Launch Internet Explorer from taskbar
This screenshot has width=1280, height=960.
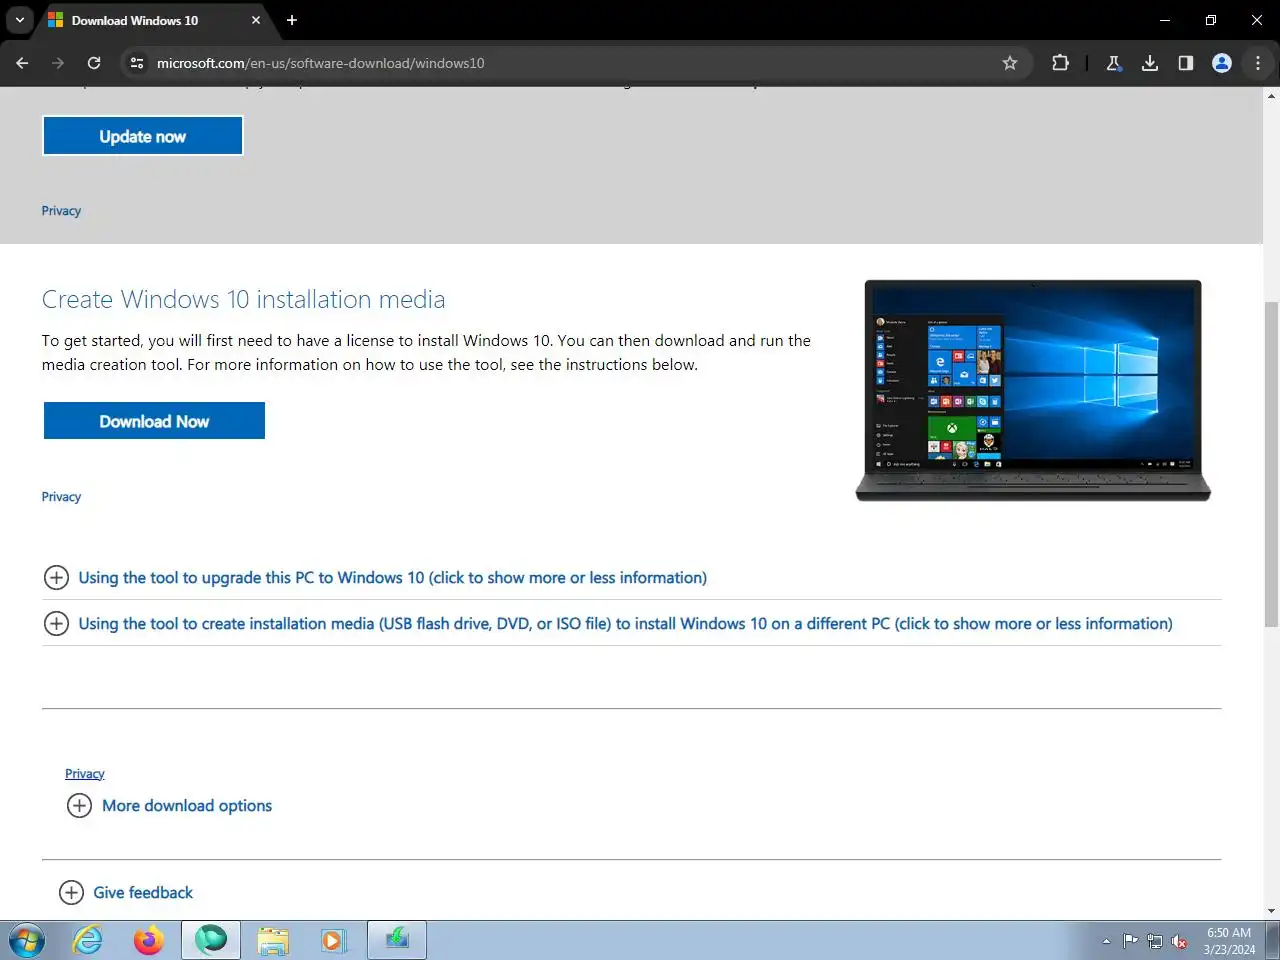[88, 941]
